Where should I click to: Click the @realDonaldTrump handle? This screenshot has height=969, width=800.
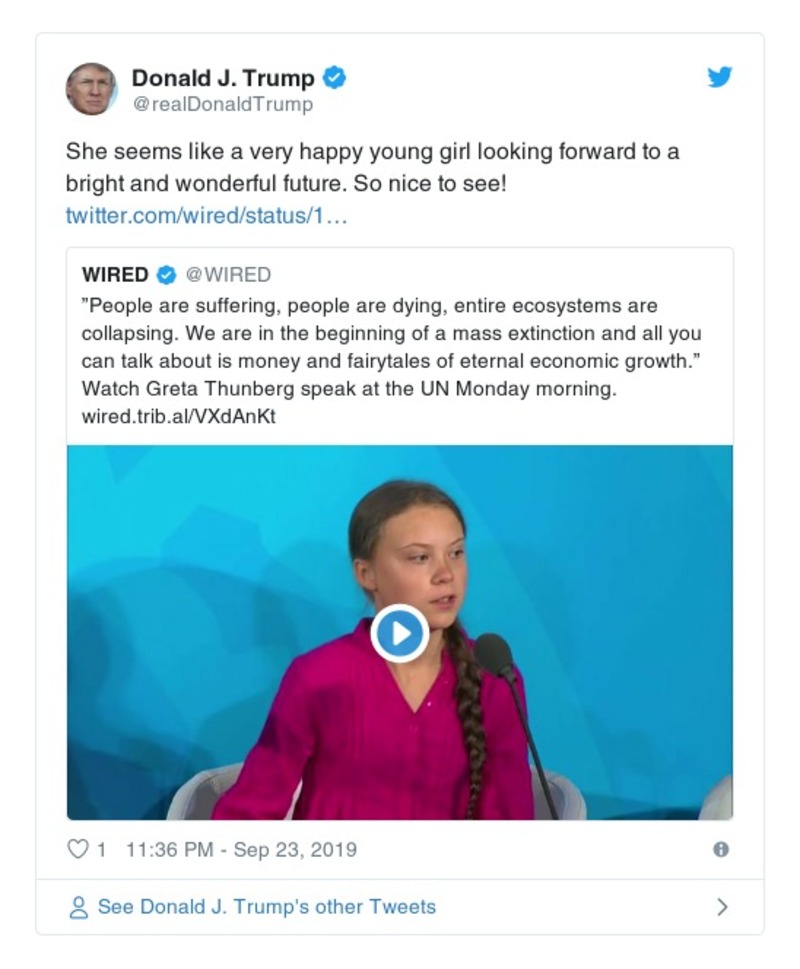(222, 104)
